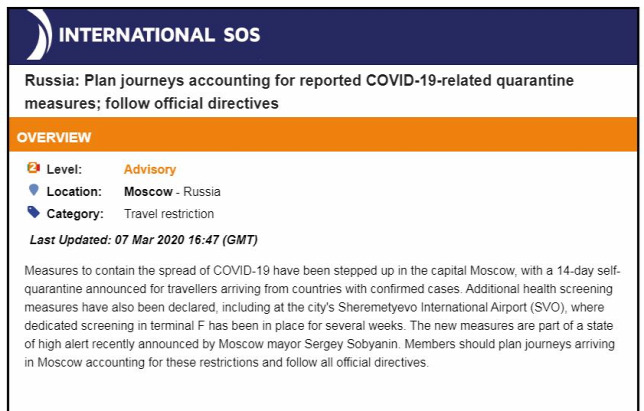Click the COVID-19 mention in overview paragraph
This screenshot has width=644, height=411.
242,271
